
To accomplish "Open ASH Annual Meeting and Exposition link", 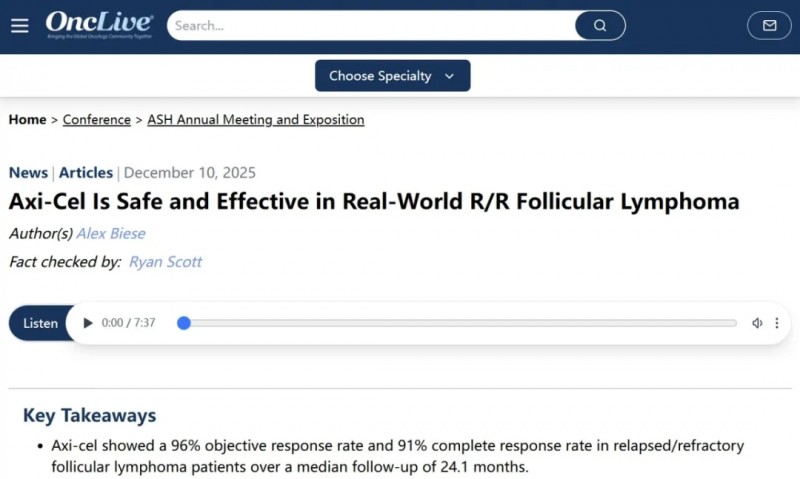I will click(x=255, y=120).
